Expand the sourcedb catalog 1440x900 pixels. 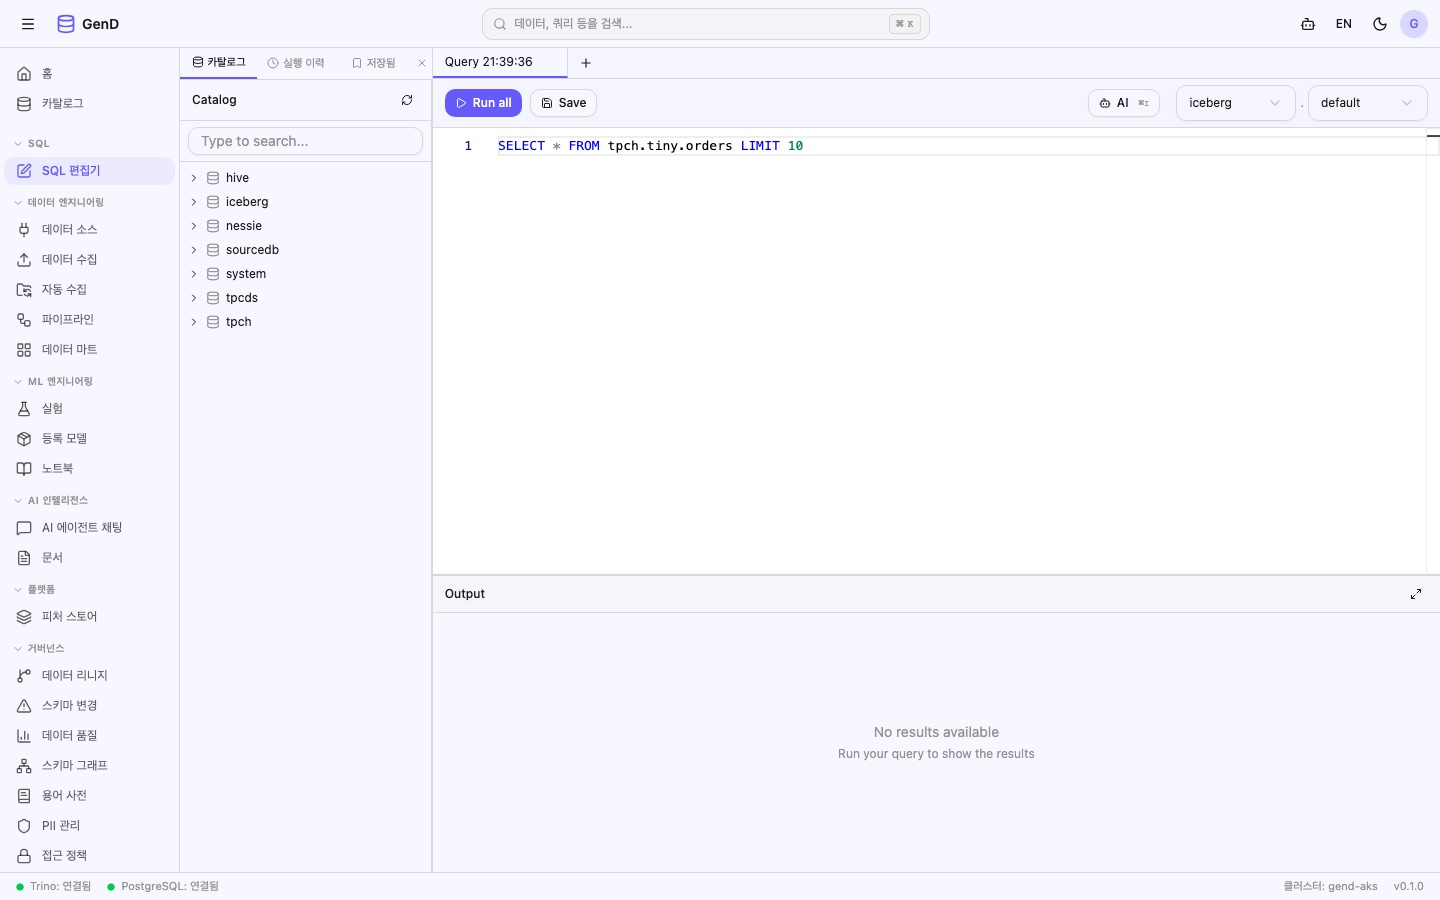194,250
